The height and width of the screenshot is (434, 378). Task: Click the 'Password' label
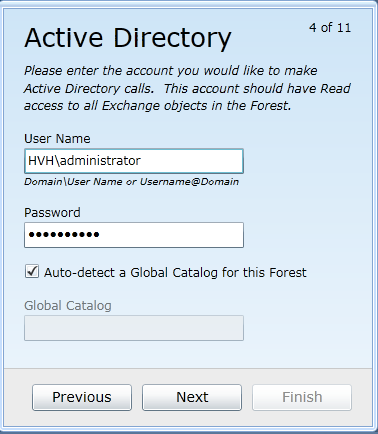pos(52,213)
